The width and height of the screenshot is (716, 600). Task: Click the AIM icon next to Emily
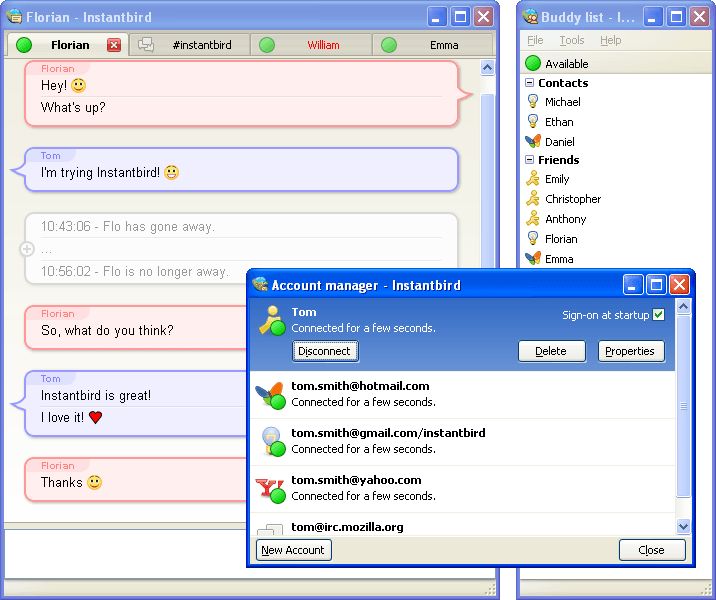pyautogui.click(x=533, y=179)
